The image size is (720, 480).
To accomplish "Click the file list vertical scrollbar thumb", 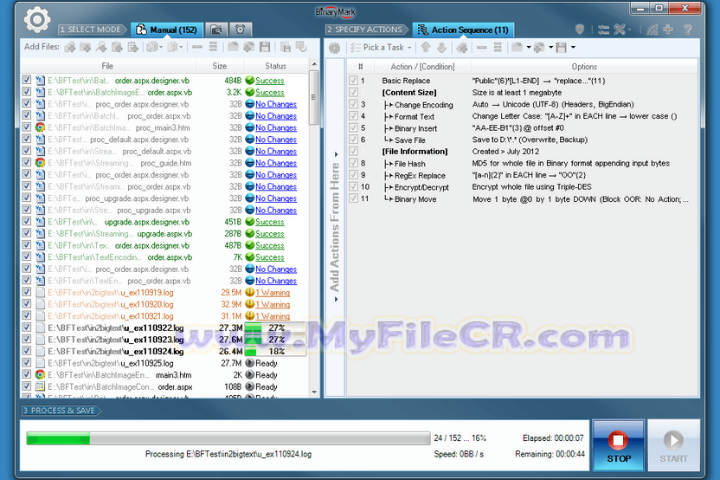I will tap(315, 97).
